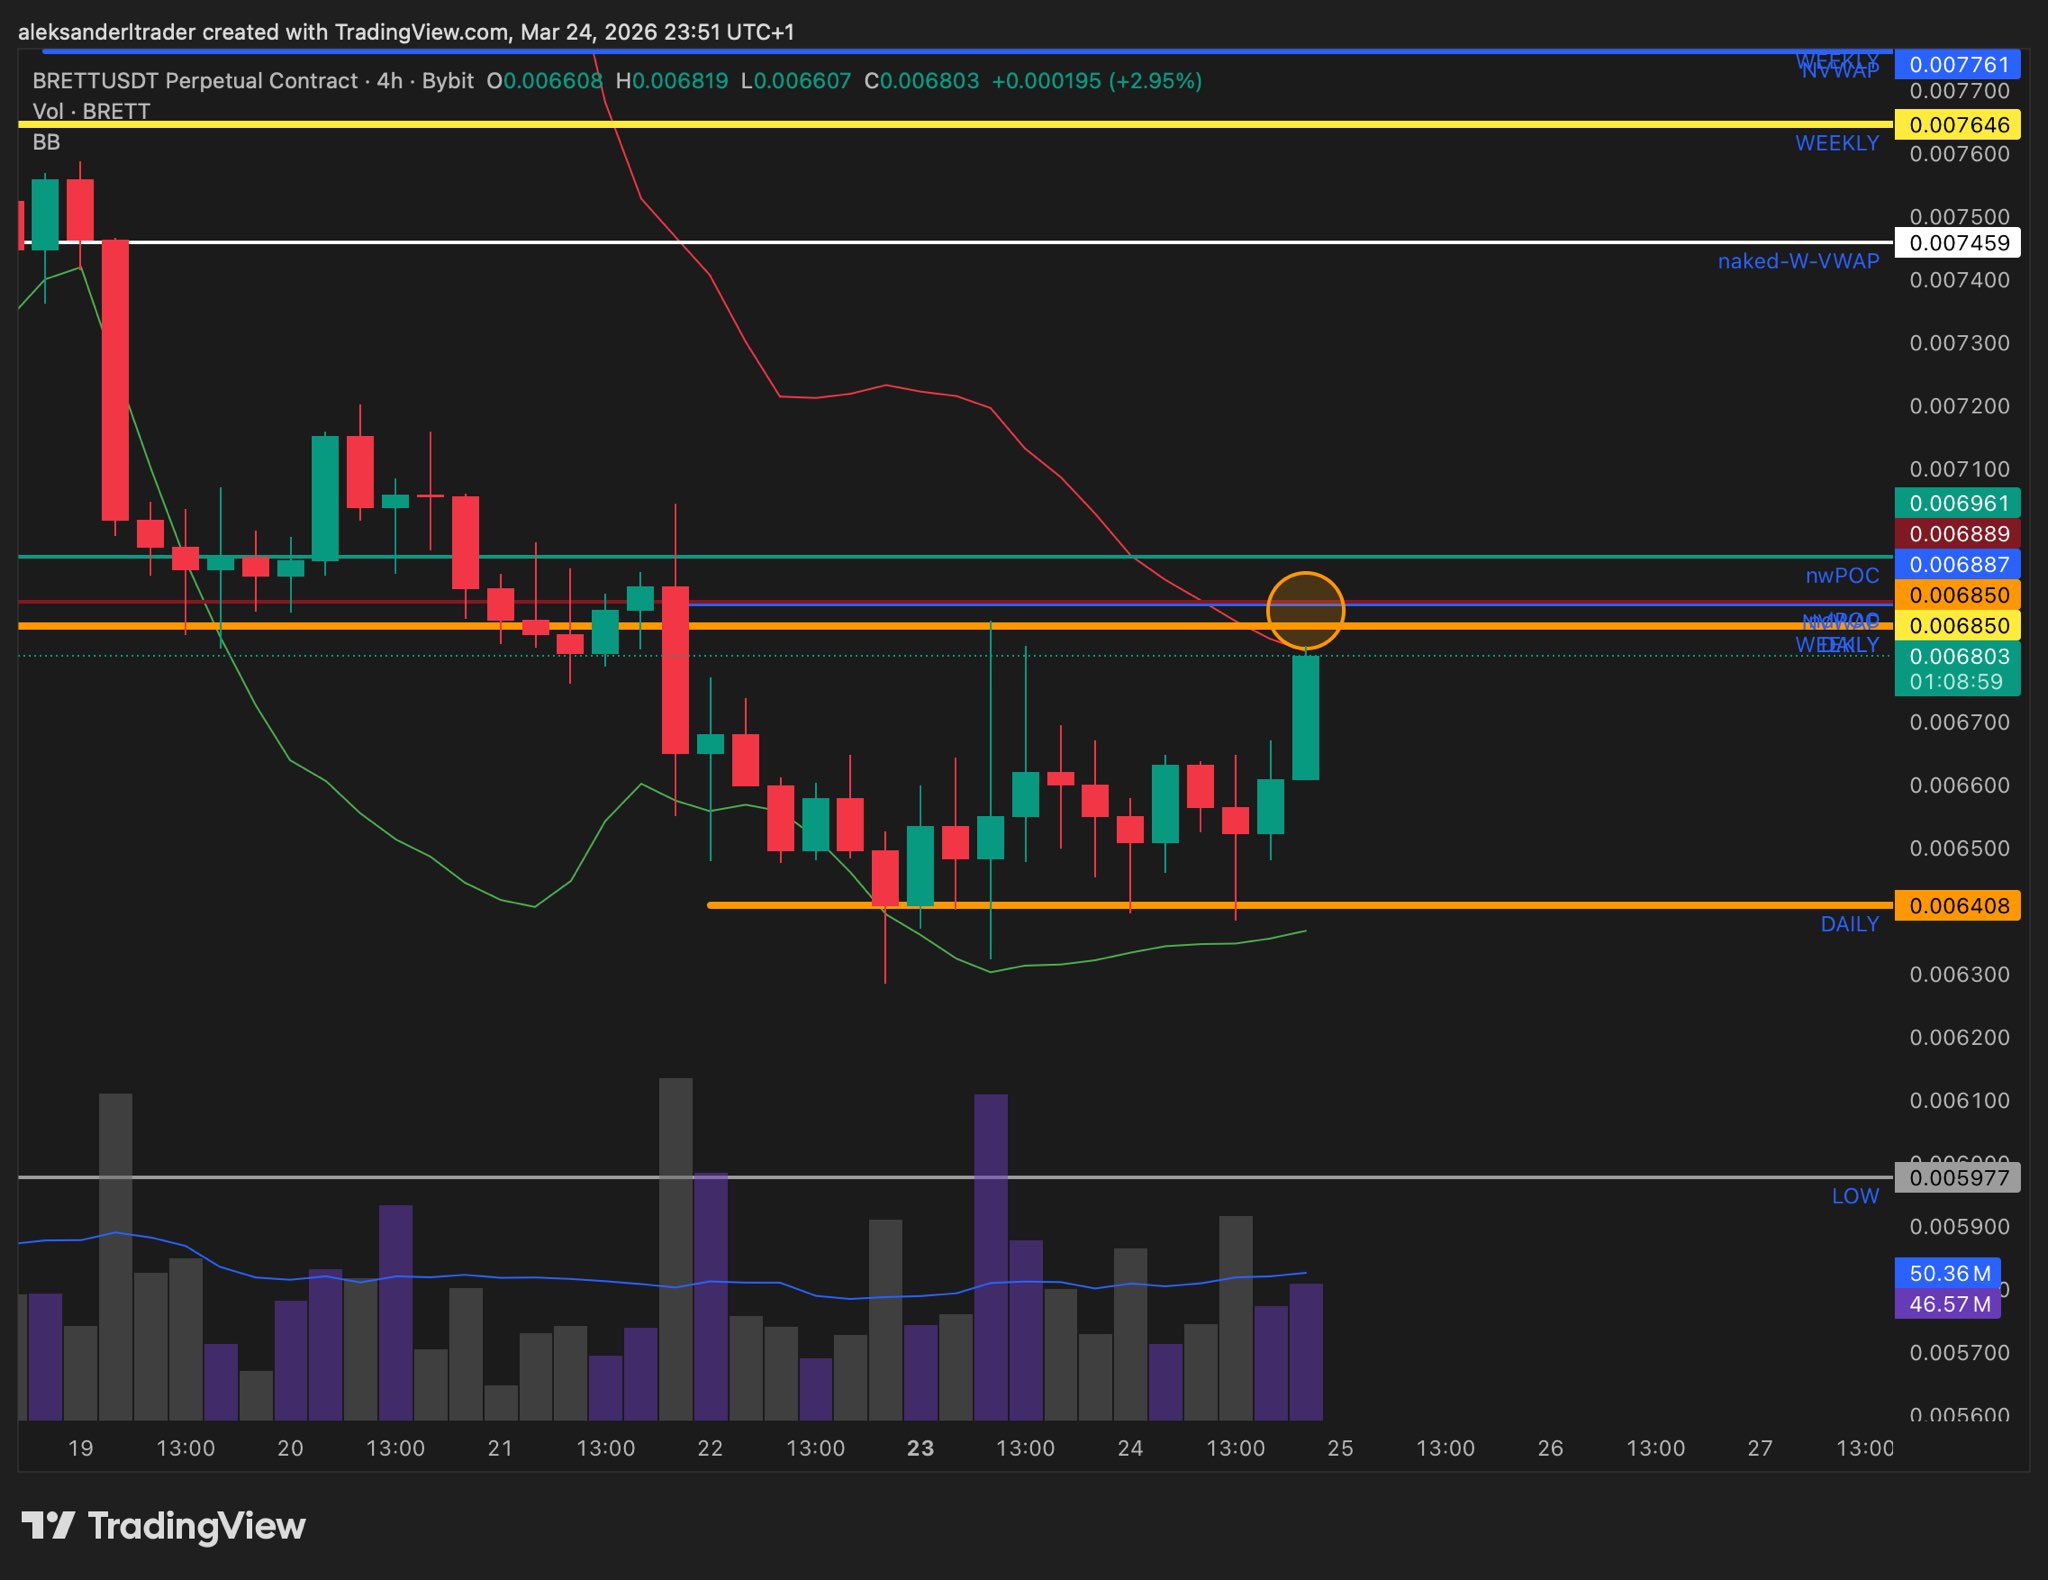Click the blue 0.007761 price label
This screenshot has height=1580, width=2048.
point(1957,65)
